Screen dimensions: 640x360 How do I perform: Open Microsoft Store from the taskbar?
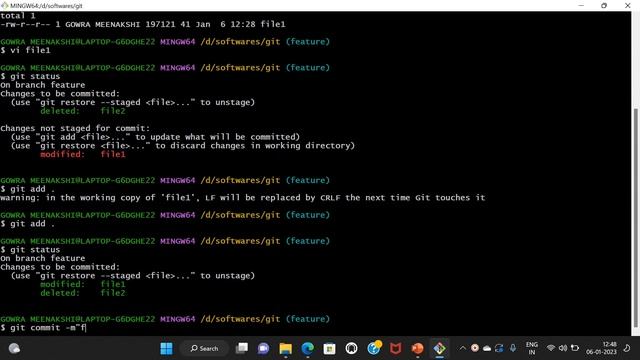tap(329, 349)
